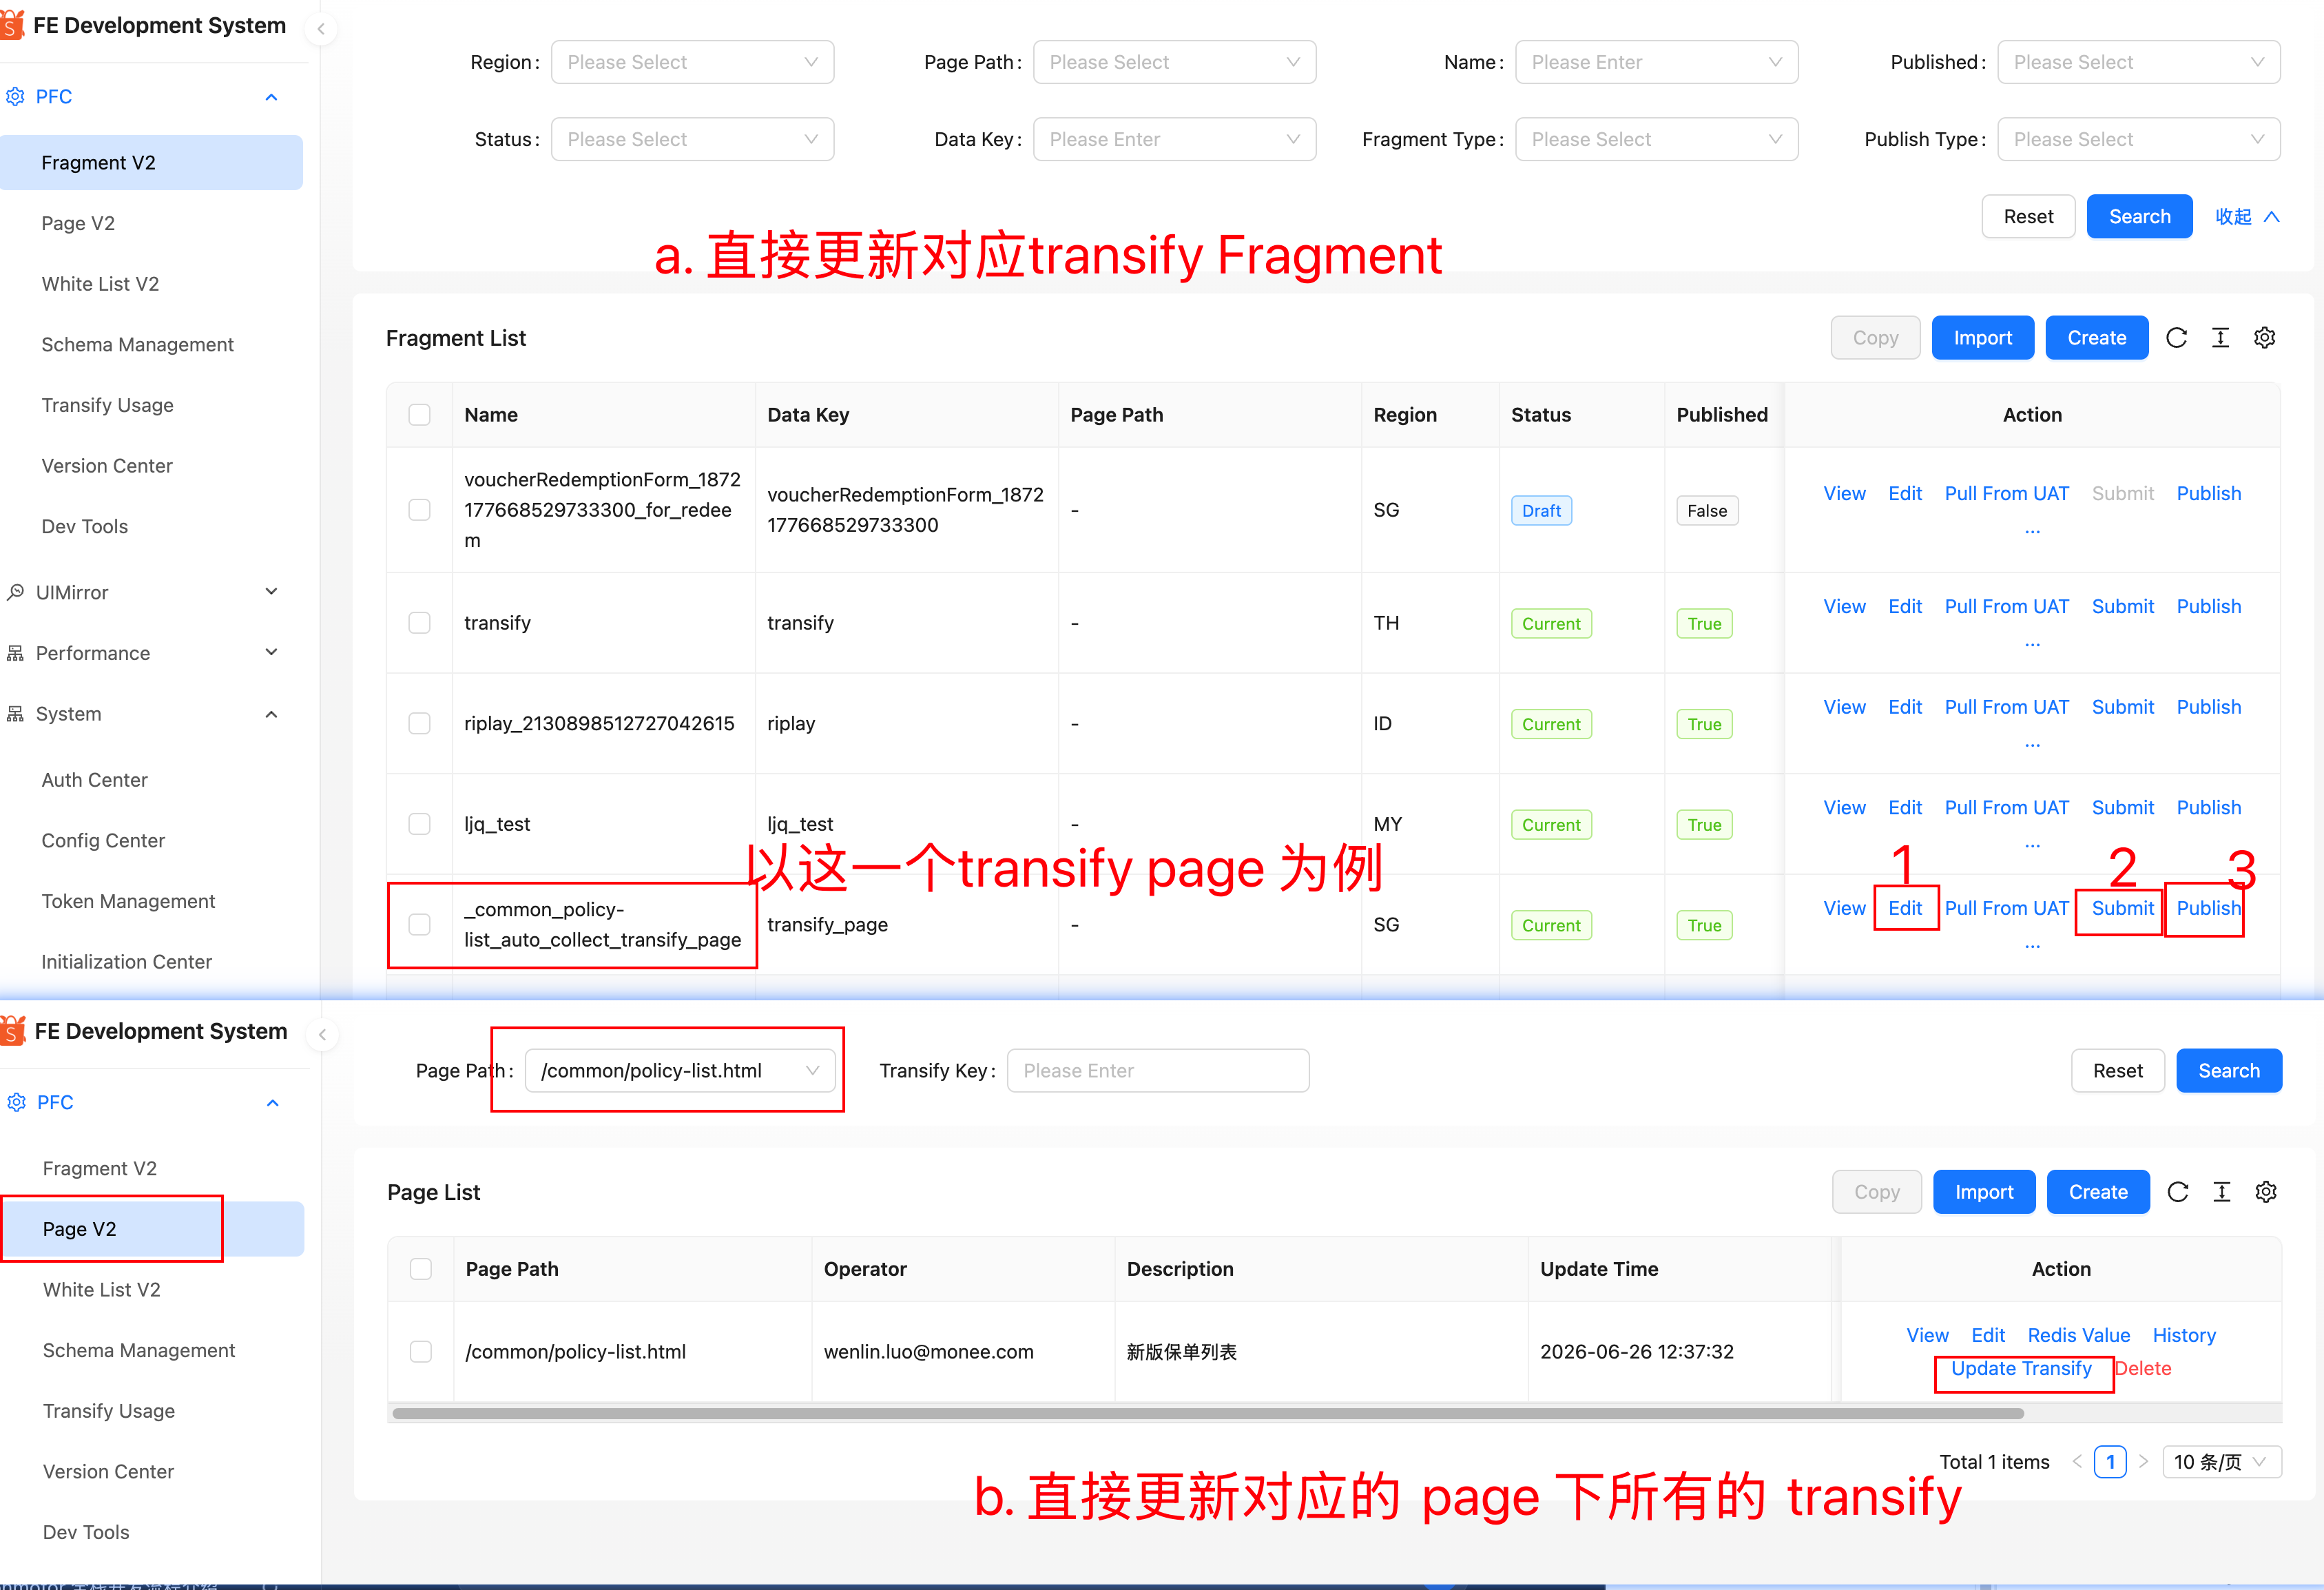Click the Transify Key input field

coord(1158,1071)
